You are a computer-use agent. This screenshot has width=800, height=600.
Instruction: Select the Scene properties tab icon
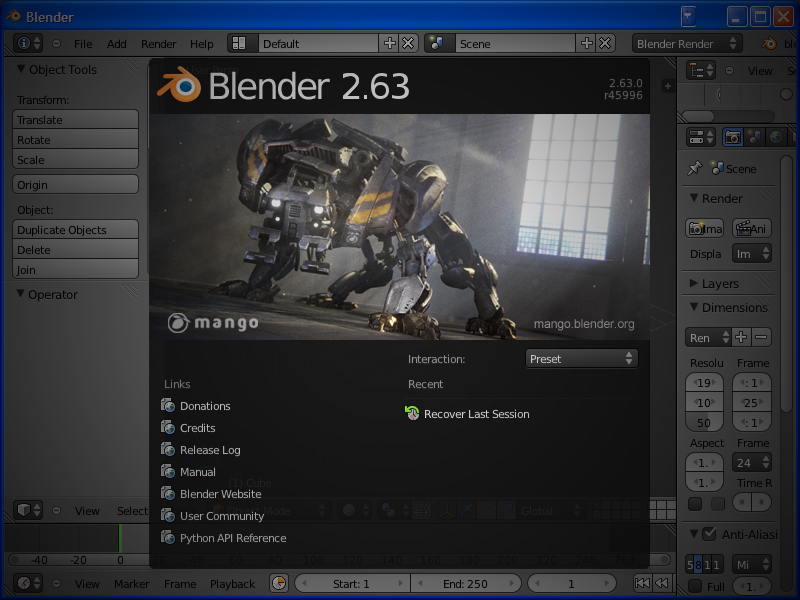[x=754, y=137]
